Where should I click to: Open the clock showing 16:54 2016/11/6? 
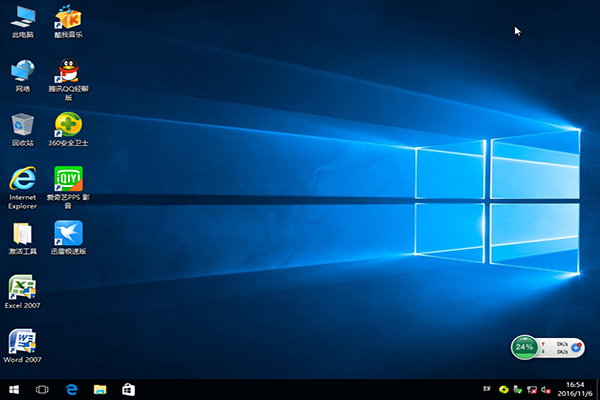coord(575,389)
